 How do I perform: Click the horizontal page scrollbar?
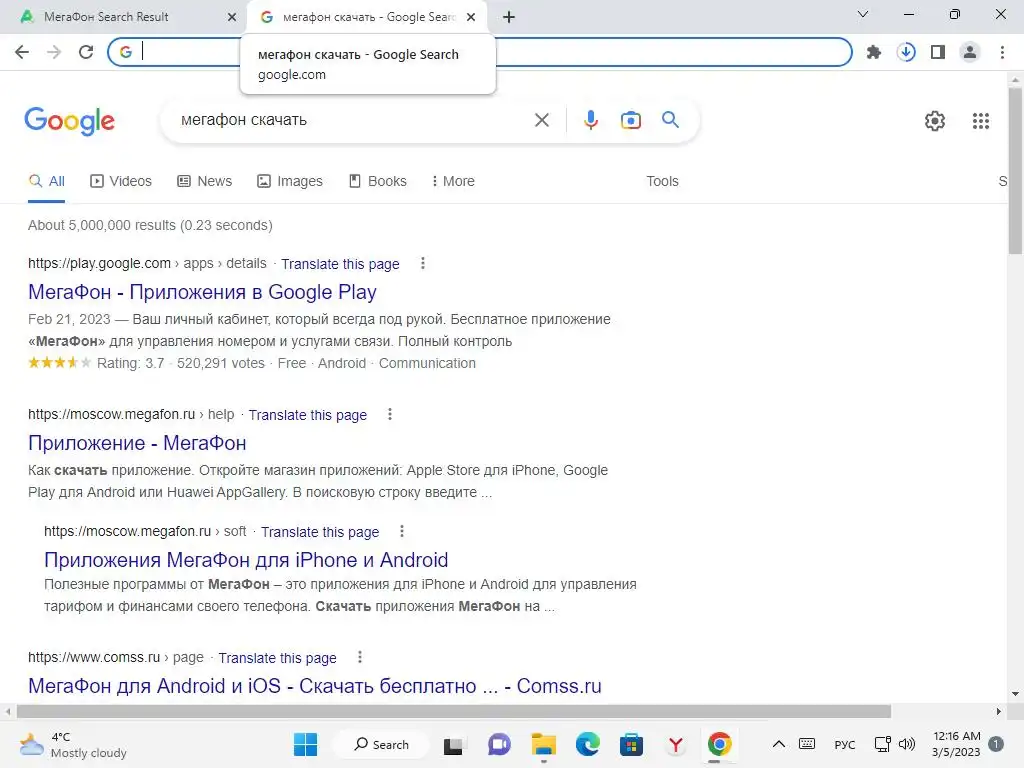(x=454, y=711)
